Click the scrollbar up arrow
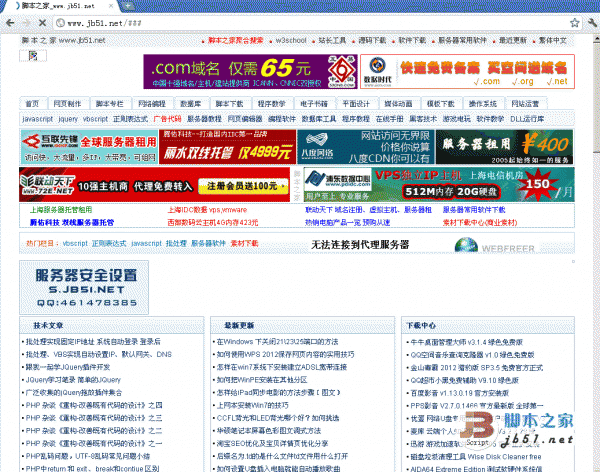 [x=596, y=39]
